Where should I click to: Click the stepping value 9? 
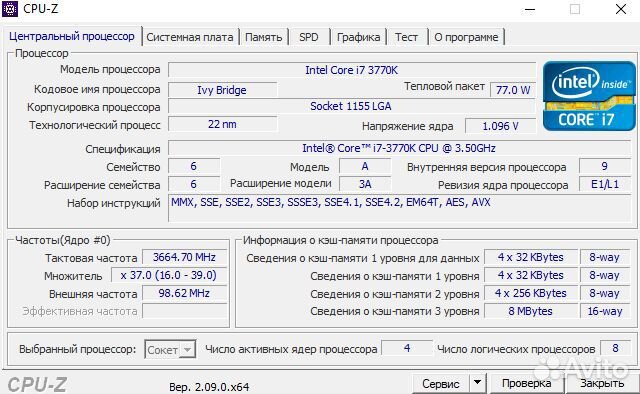pos(605,167)
